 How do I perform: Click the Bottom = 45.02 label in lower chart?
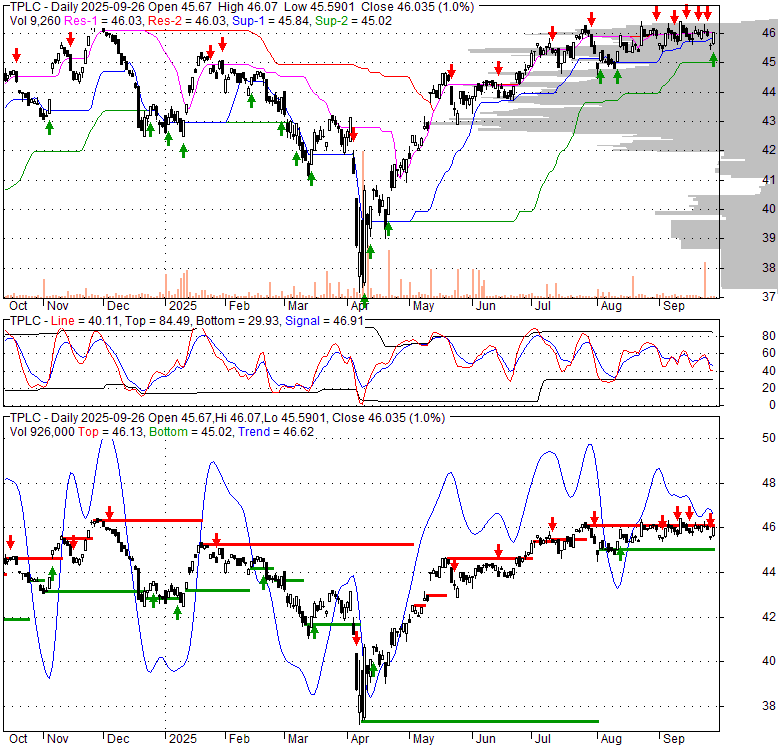click(191, 432)
